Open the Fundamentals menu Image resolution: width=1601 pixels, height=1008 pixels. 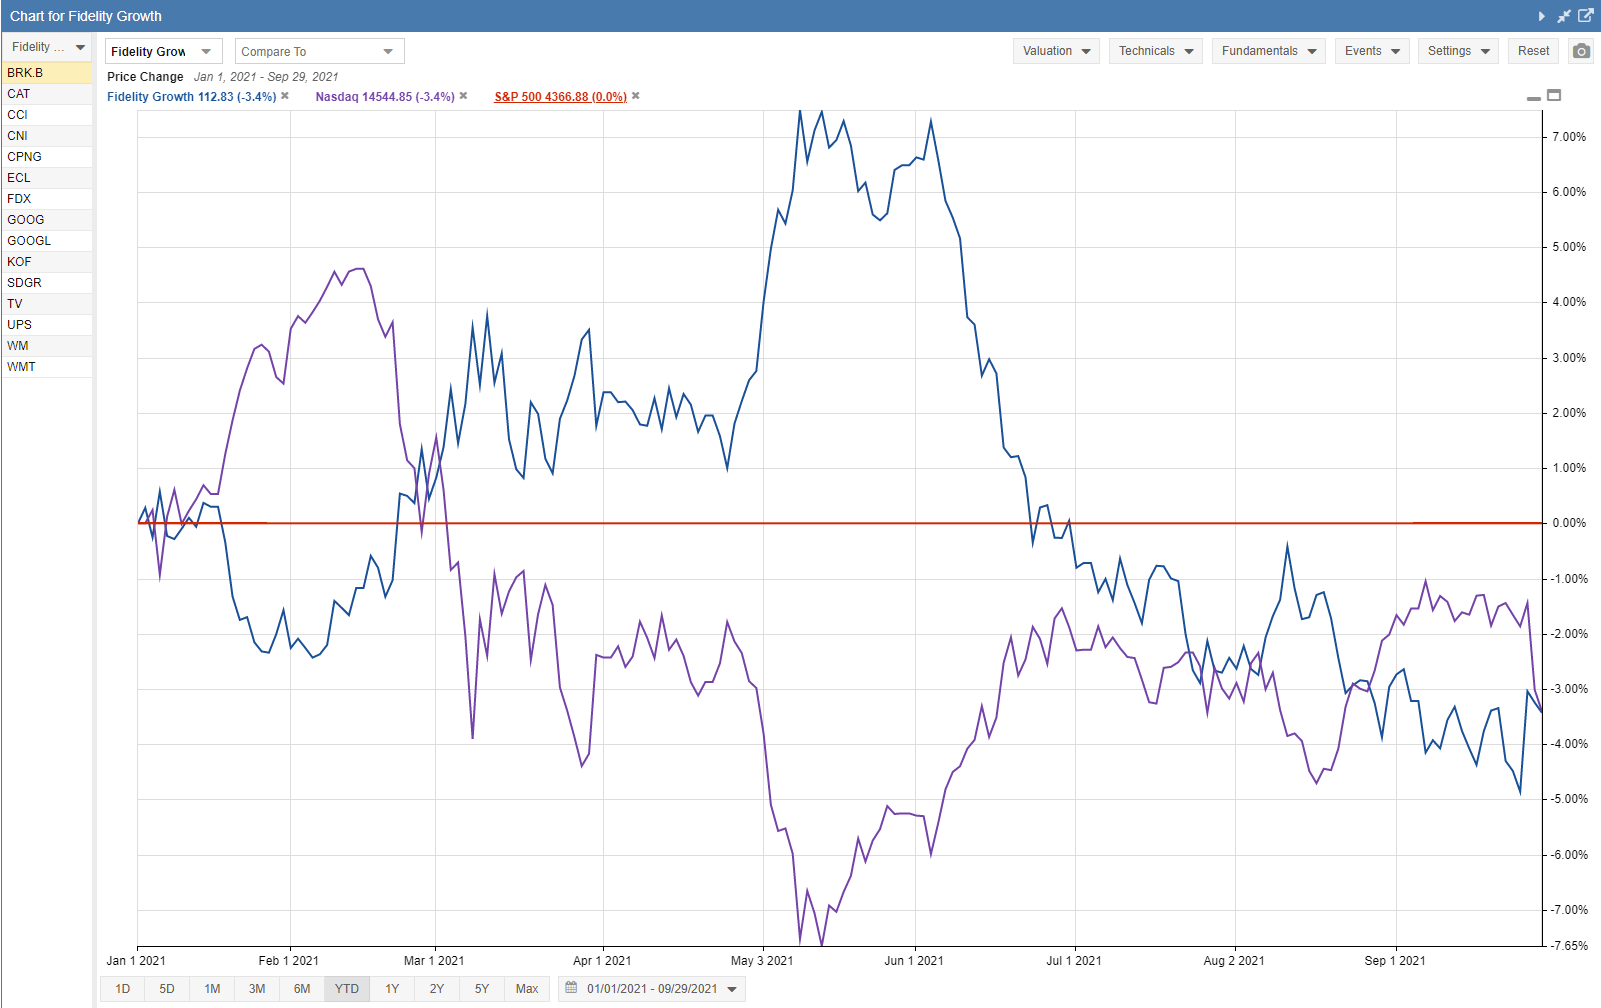pos(1268,51)
